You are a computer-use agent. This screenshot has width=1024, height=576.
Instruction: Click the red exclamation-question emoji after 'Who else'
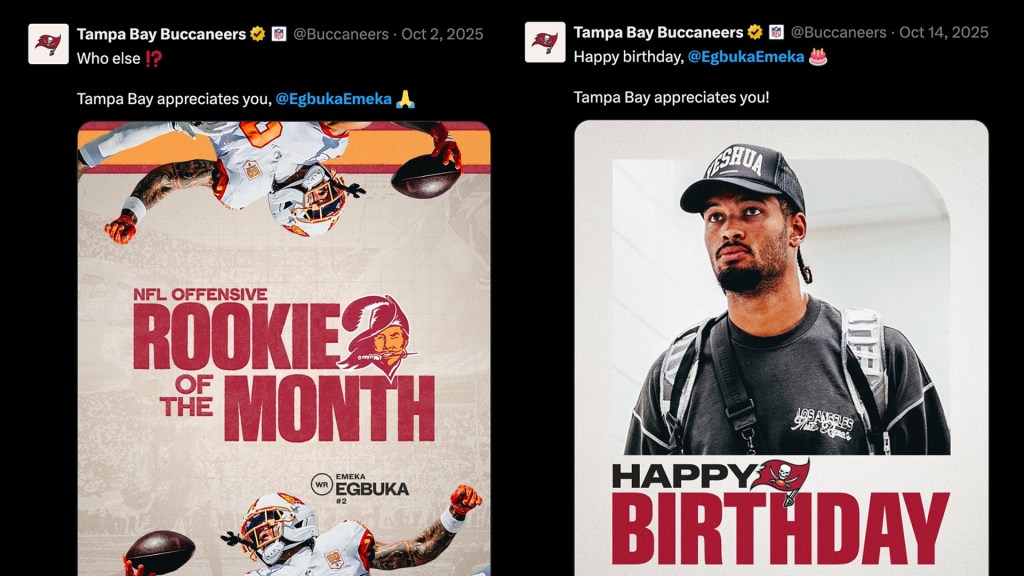[x=153, y=59]
